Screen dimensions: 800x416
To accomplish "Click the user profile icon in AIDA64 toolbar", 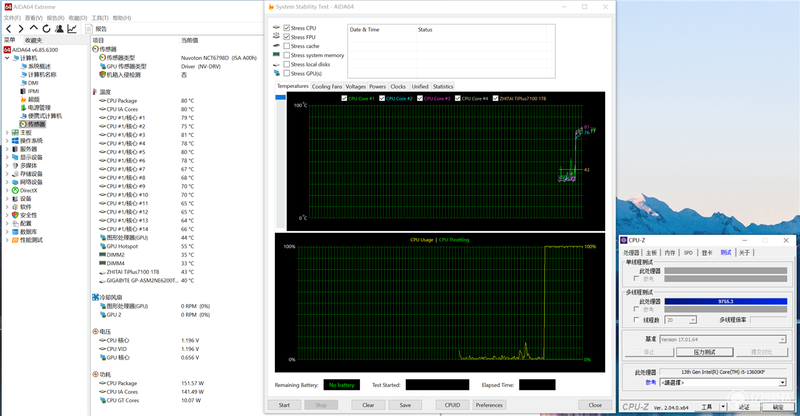I will coord(59,29).
